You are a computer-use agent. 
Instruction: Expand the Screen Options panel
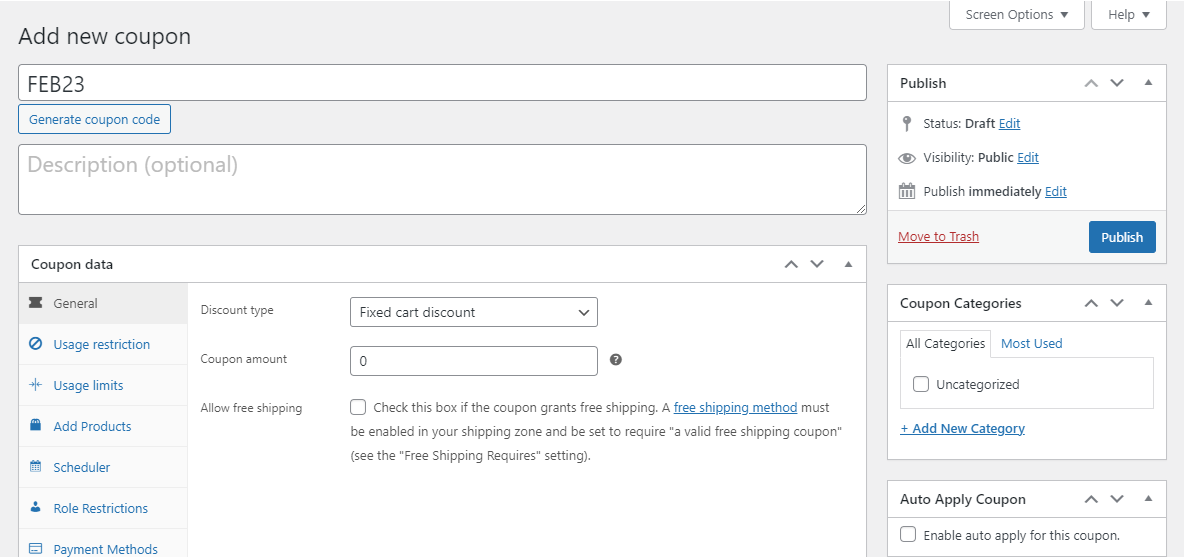coord(1016,15)
